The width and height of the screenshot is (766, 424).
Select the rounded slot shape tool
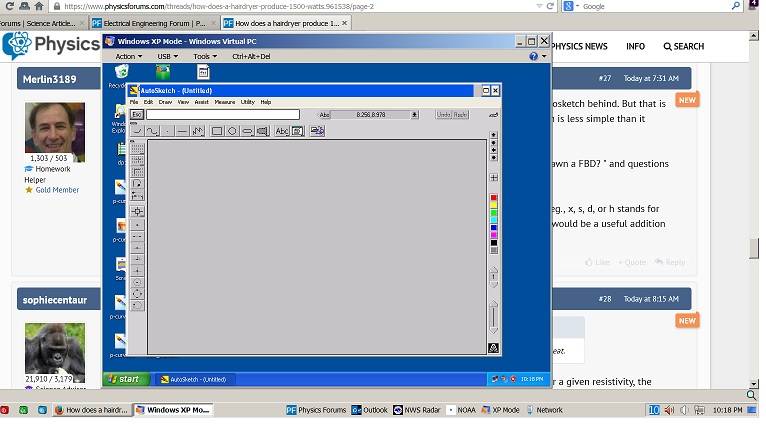[247, 131]
